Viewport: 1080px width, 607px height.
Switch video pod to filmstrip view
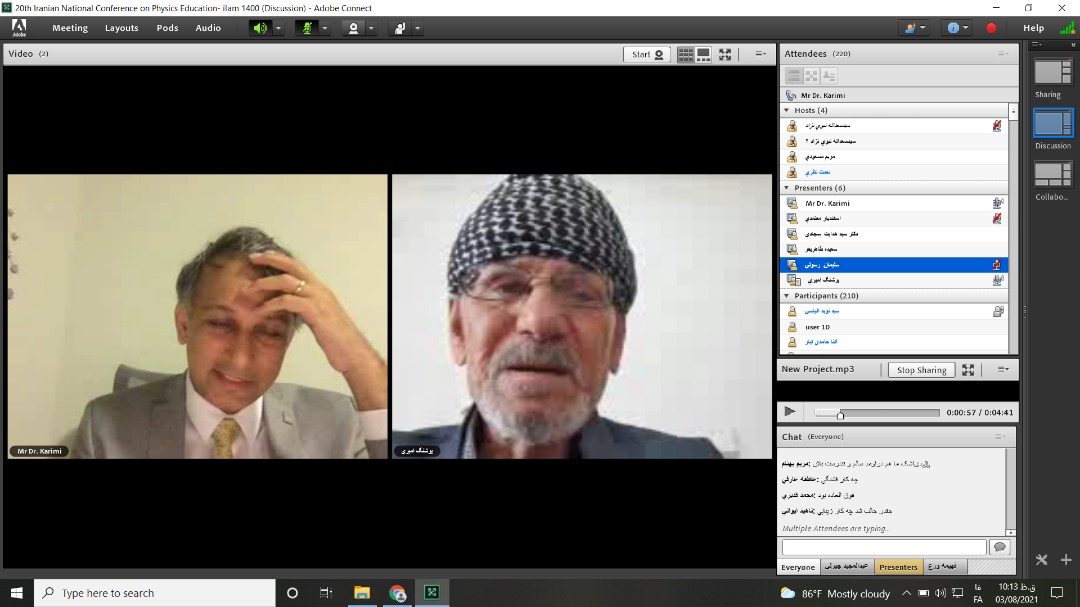(x=704, y=54)
